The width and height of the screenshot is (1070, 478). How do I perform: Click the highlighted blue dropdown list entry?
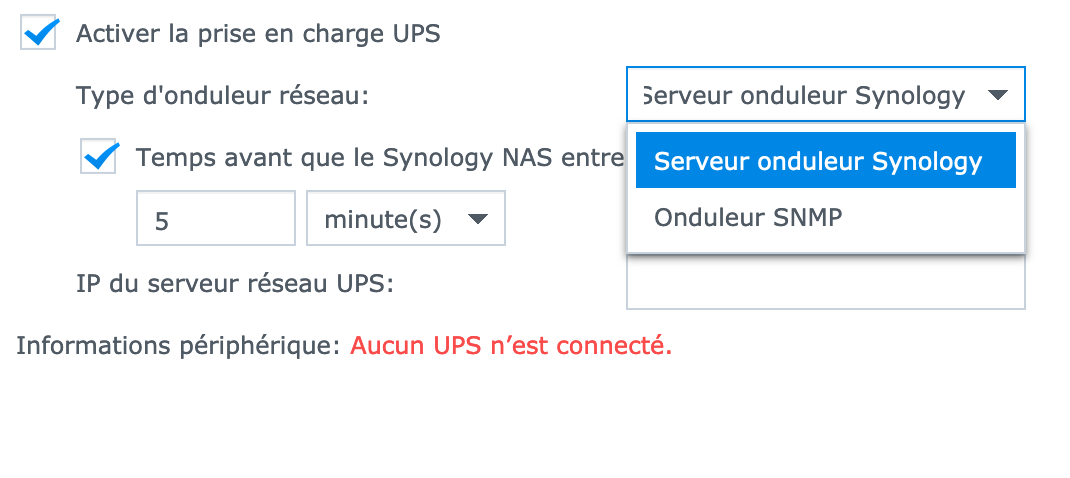[x=818, y=161]
